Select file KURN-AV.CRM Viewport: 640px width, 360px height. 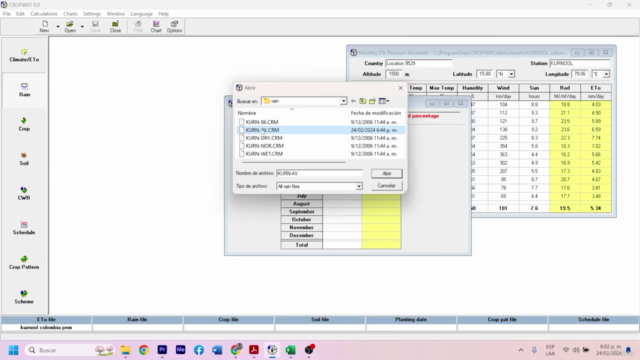pos(262,130)
